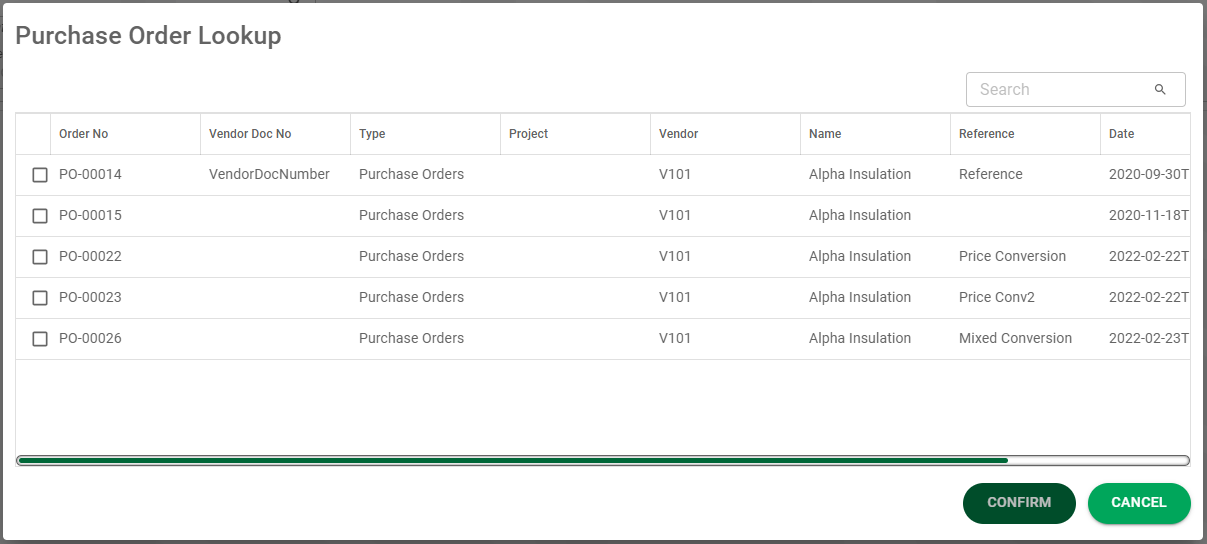Check the box for PO-00014
1207x544 pixels.
coord(40,175)
